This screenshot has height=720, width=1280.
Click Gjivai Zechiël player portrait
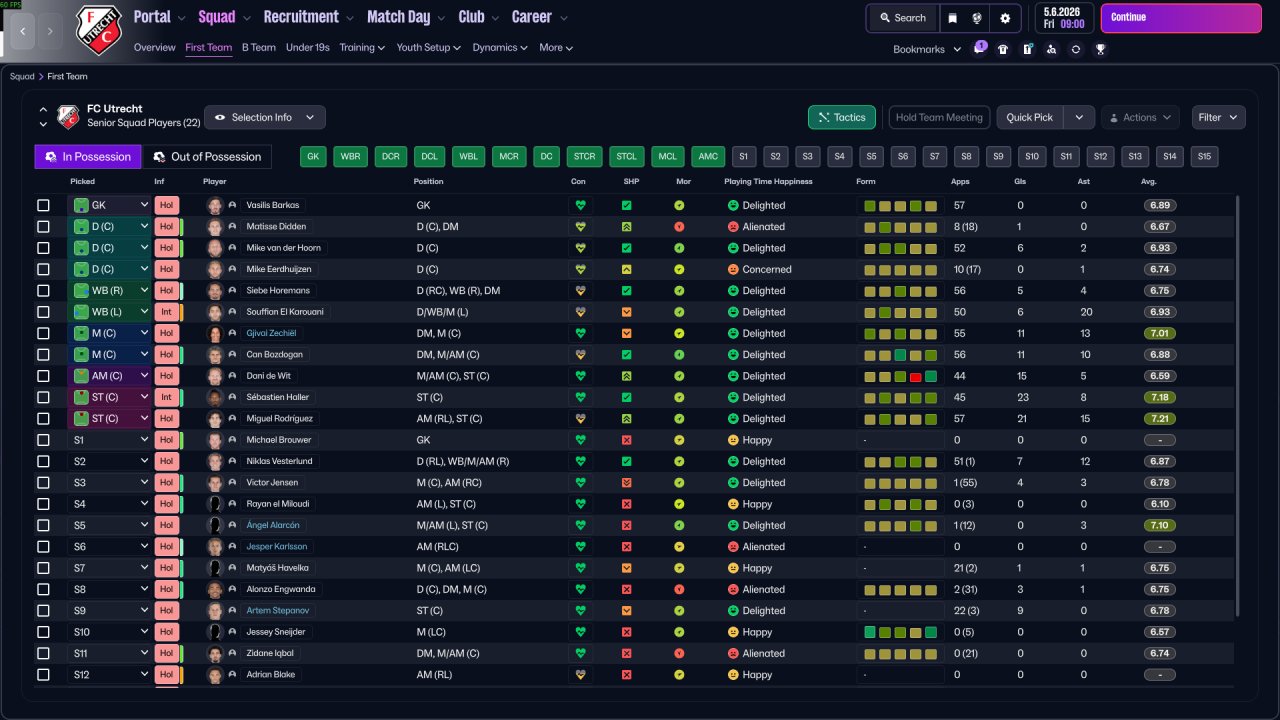(x=214, y=333)
